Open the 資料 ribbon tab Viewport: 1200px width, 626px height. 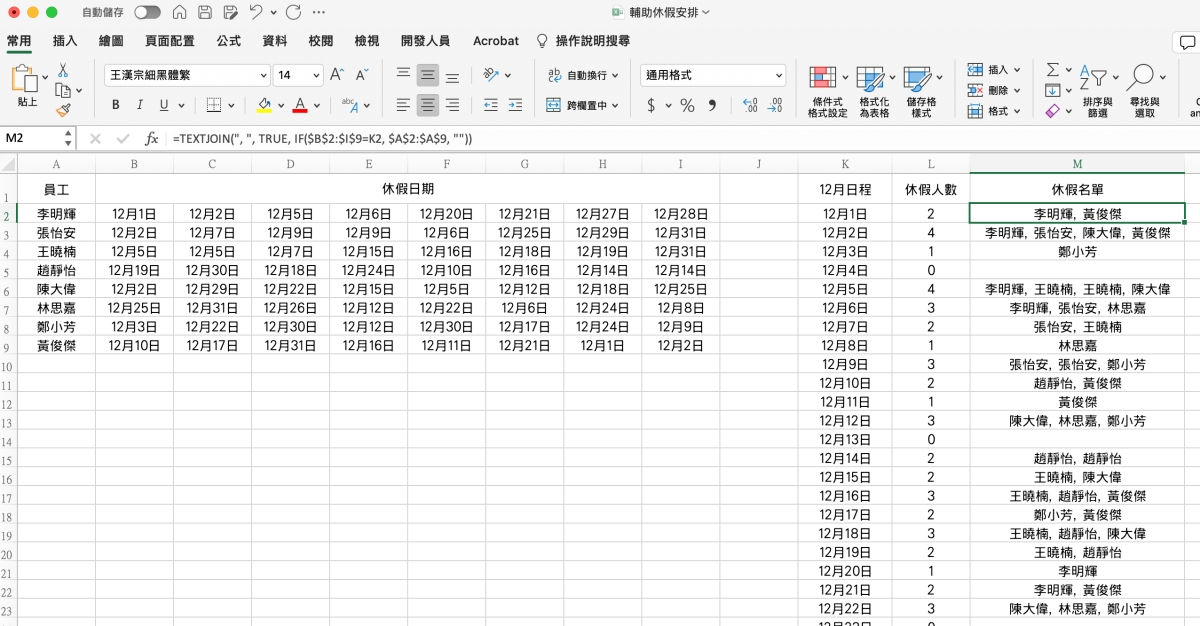[274, 41]
